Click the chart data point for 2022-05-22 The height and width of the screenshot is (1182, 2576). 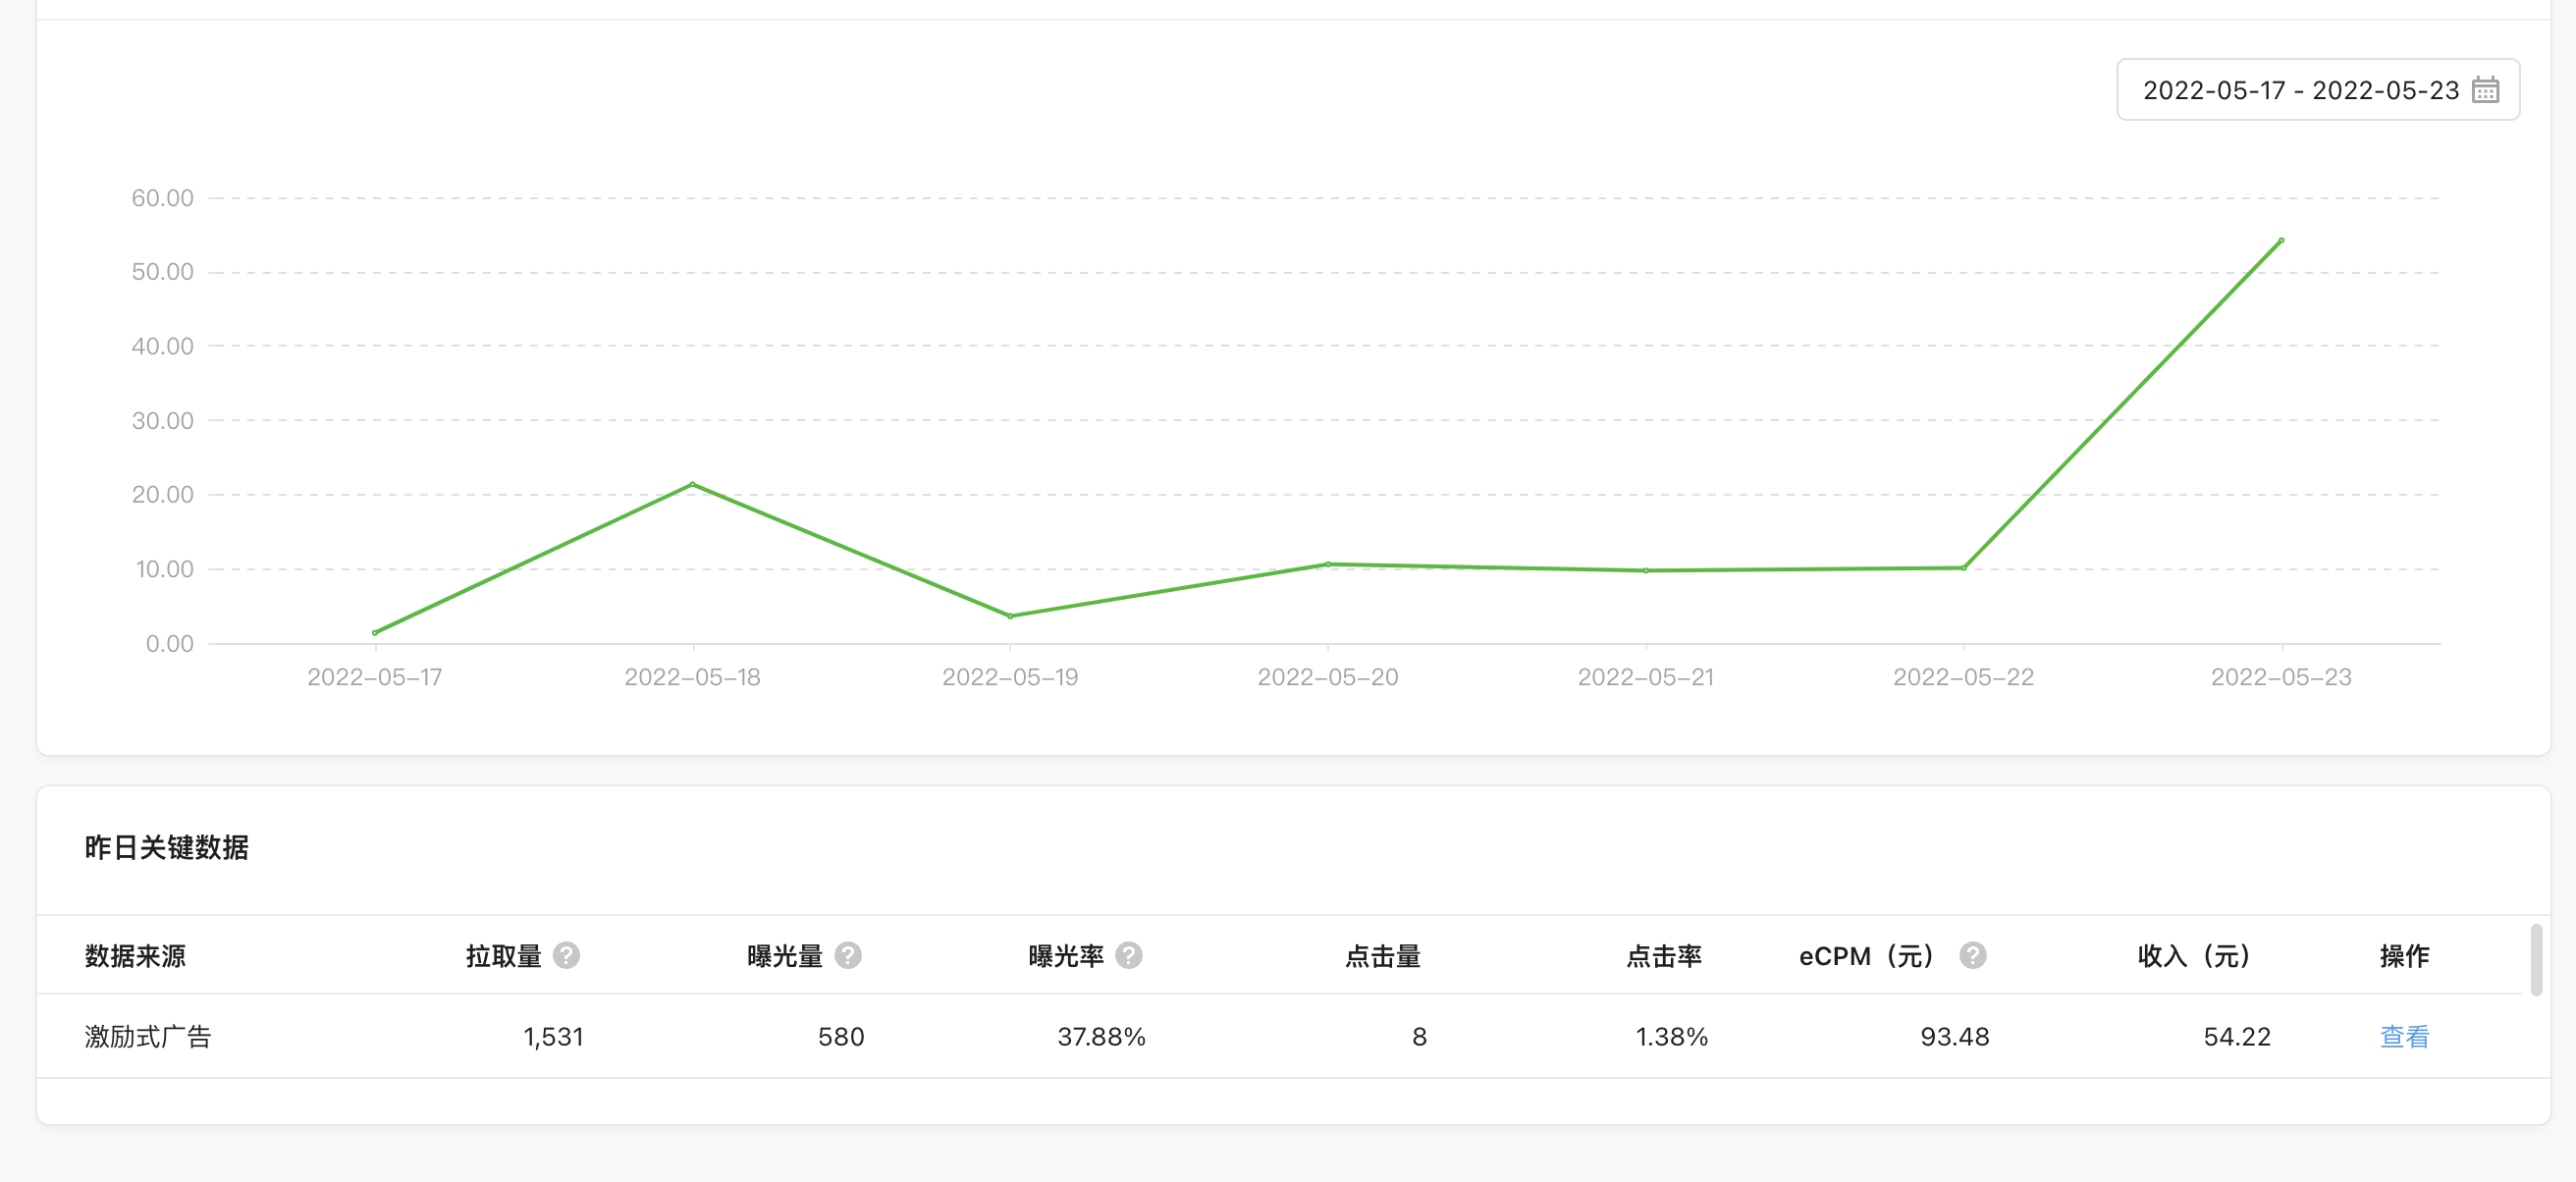click(1964, 568)
